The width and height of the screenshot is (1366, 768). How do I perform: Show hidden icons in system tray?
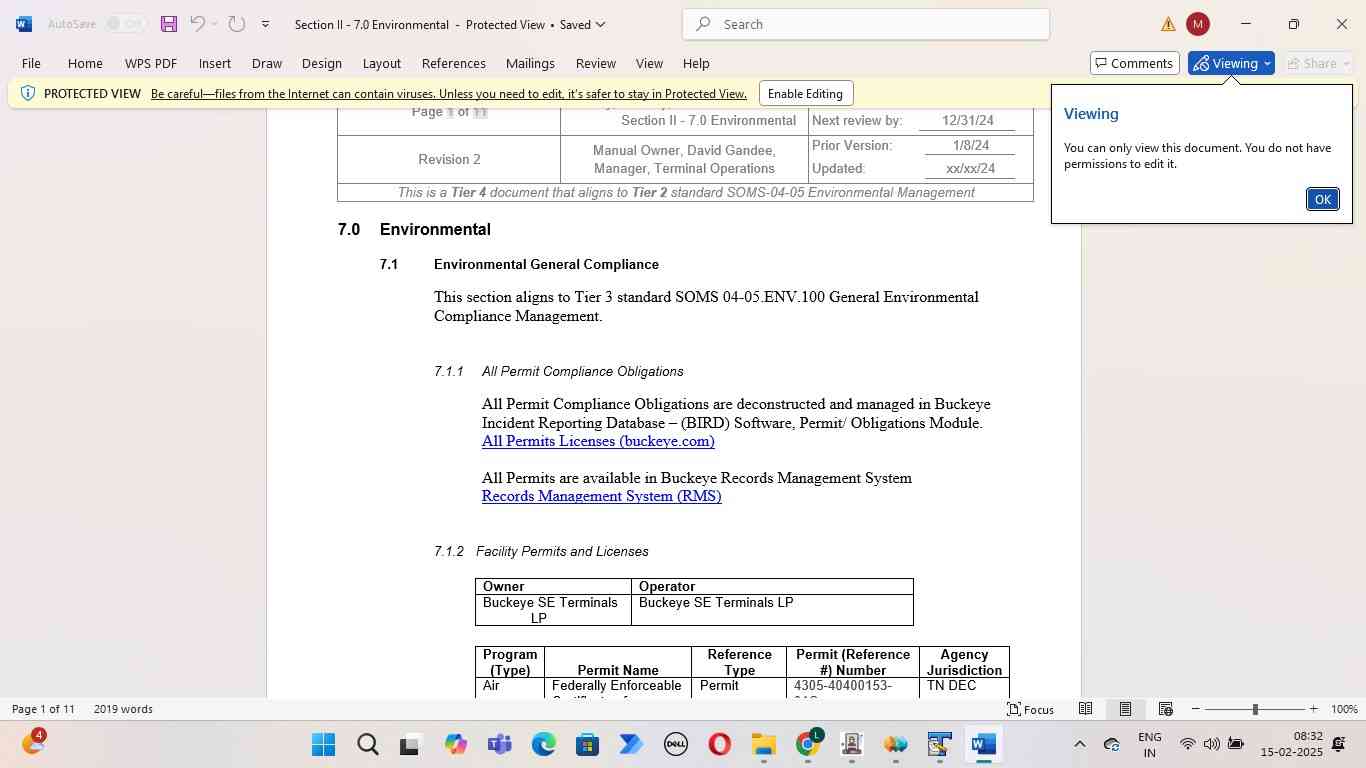tap(1079, 744)
